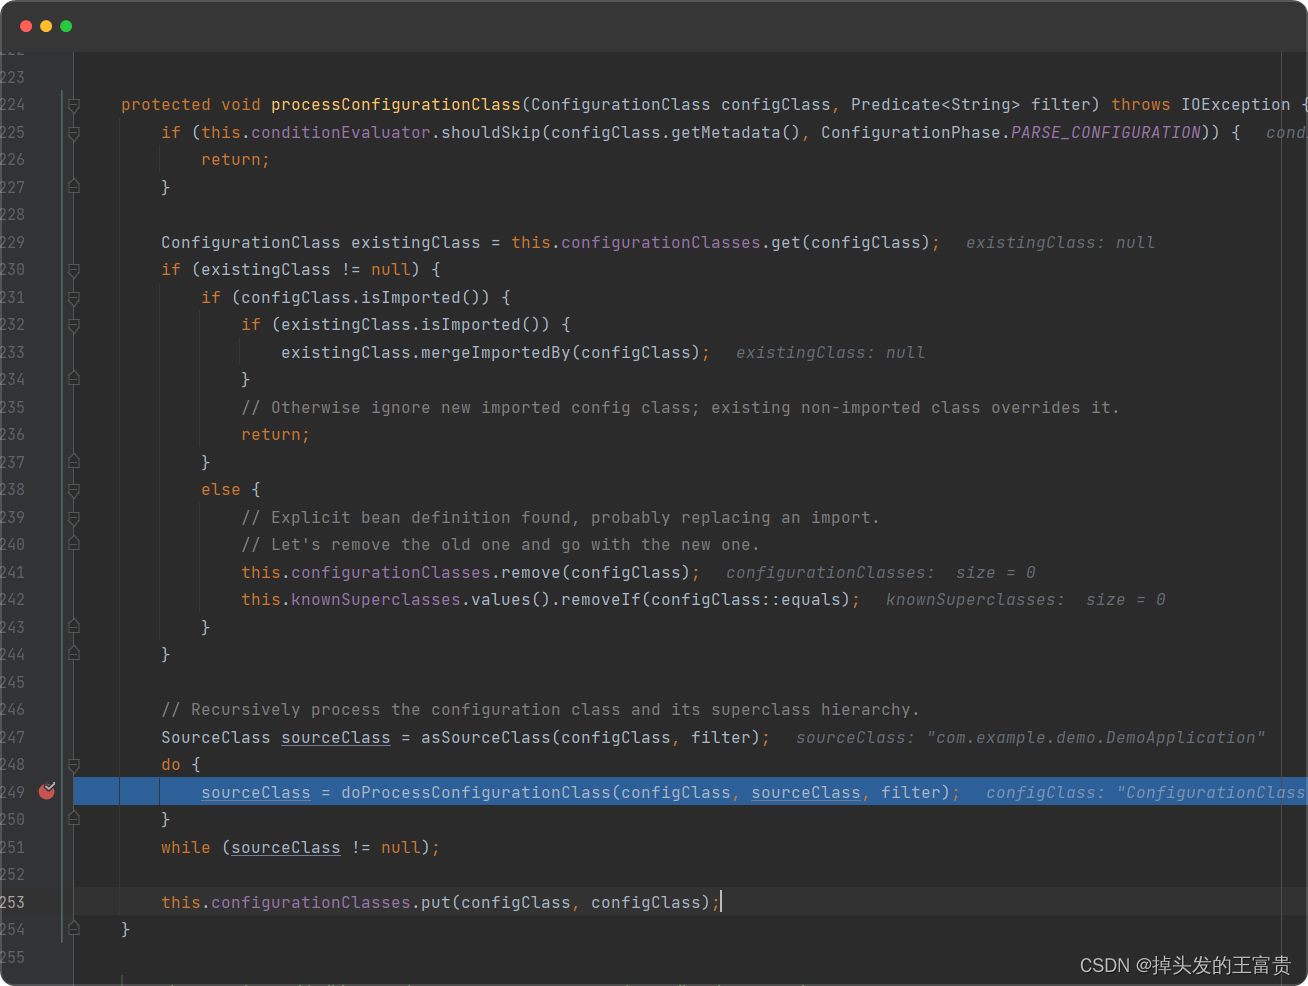Screen dimensions: 1308x986
Task: Click the 'configClass:' debug hint on the breakpoint line
Action: [1046, 793]
